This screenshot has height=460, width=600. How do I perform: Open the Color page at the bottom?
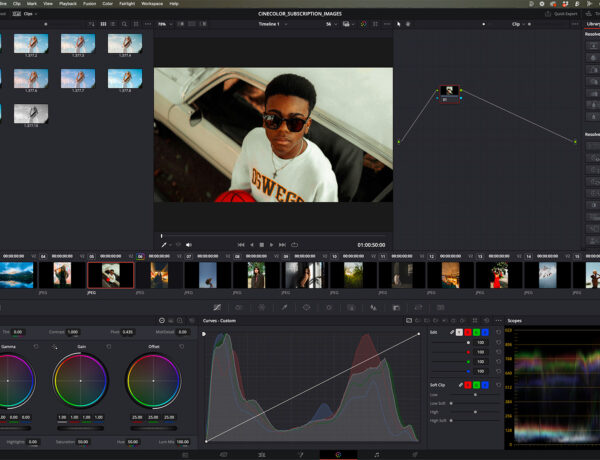pyautogui.click(x=338, y=454)
